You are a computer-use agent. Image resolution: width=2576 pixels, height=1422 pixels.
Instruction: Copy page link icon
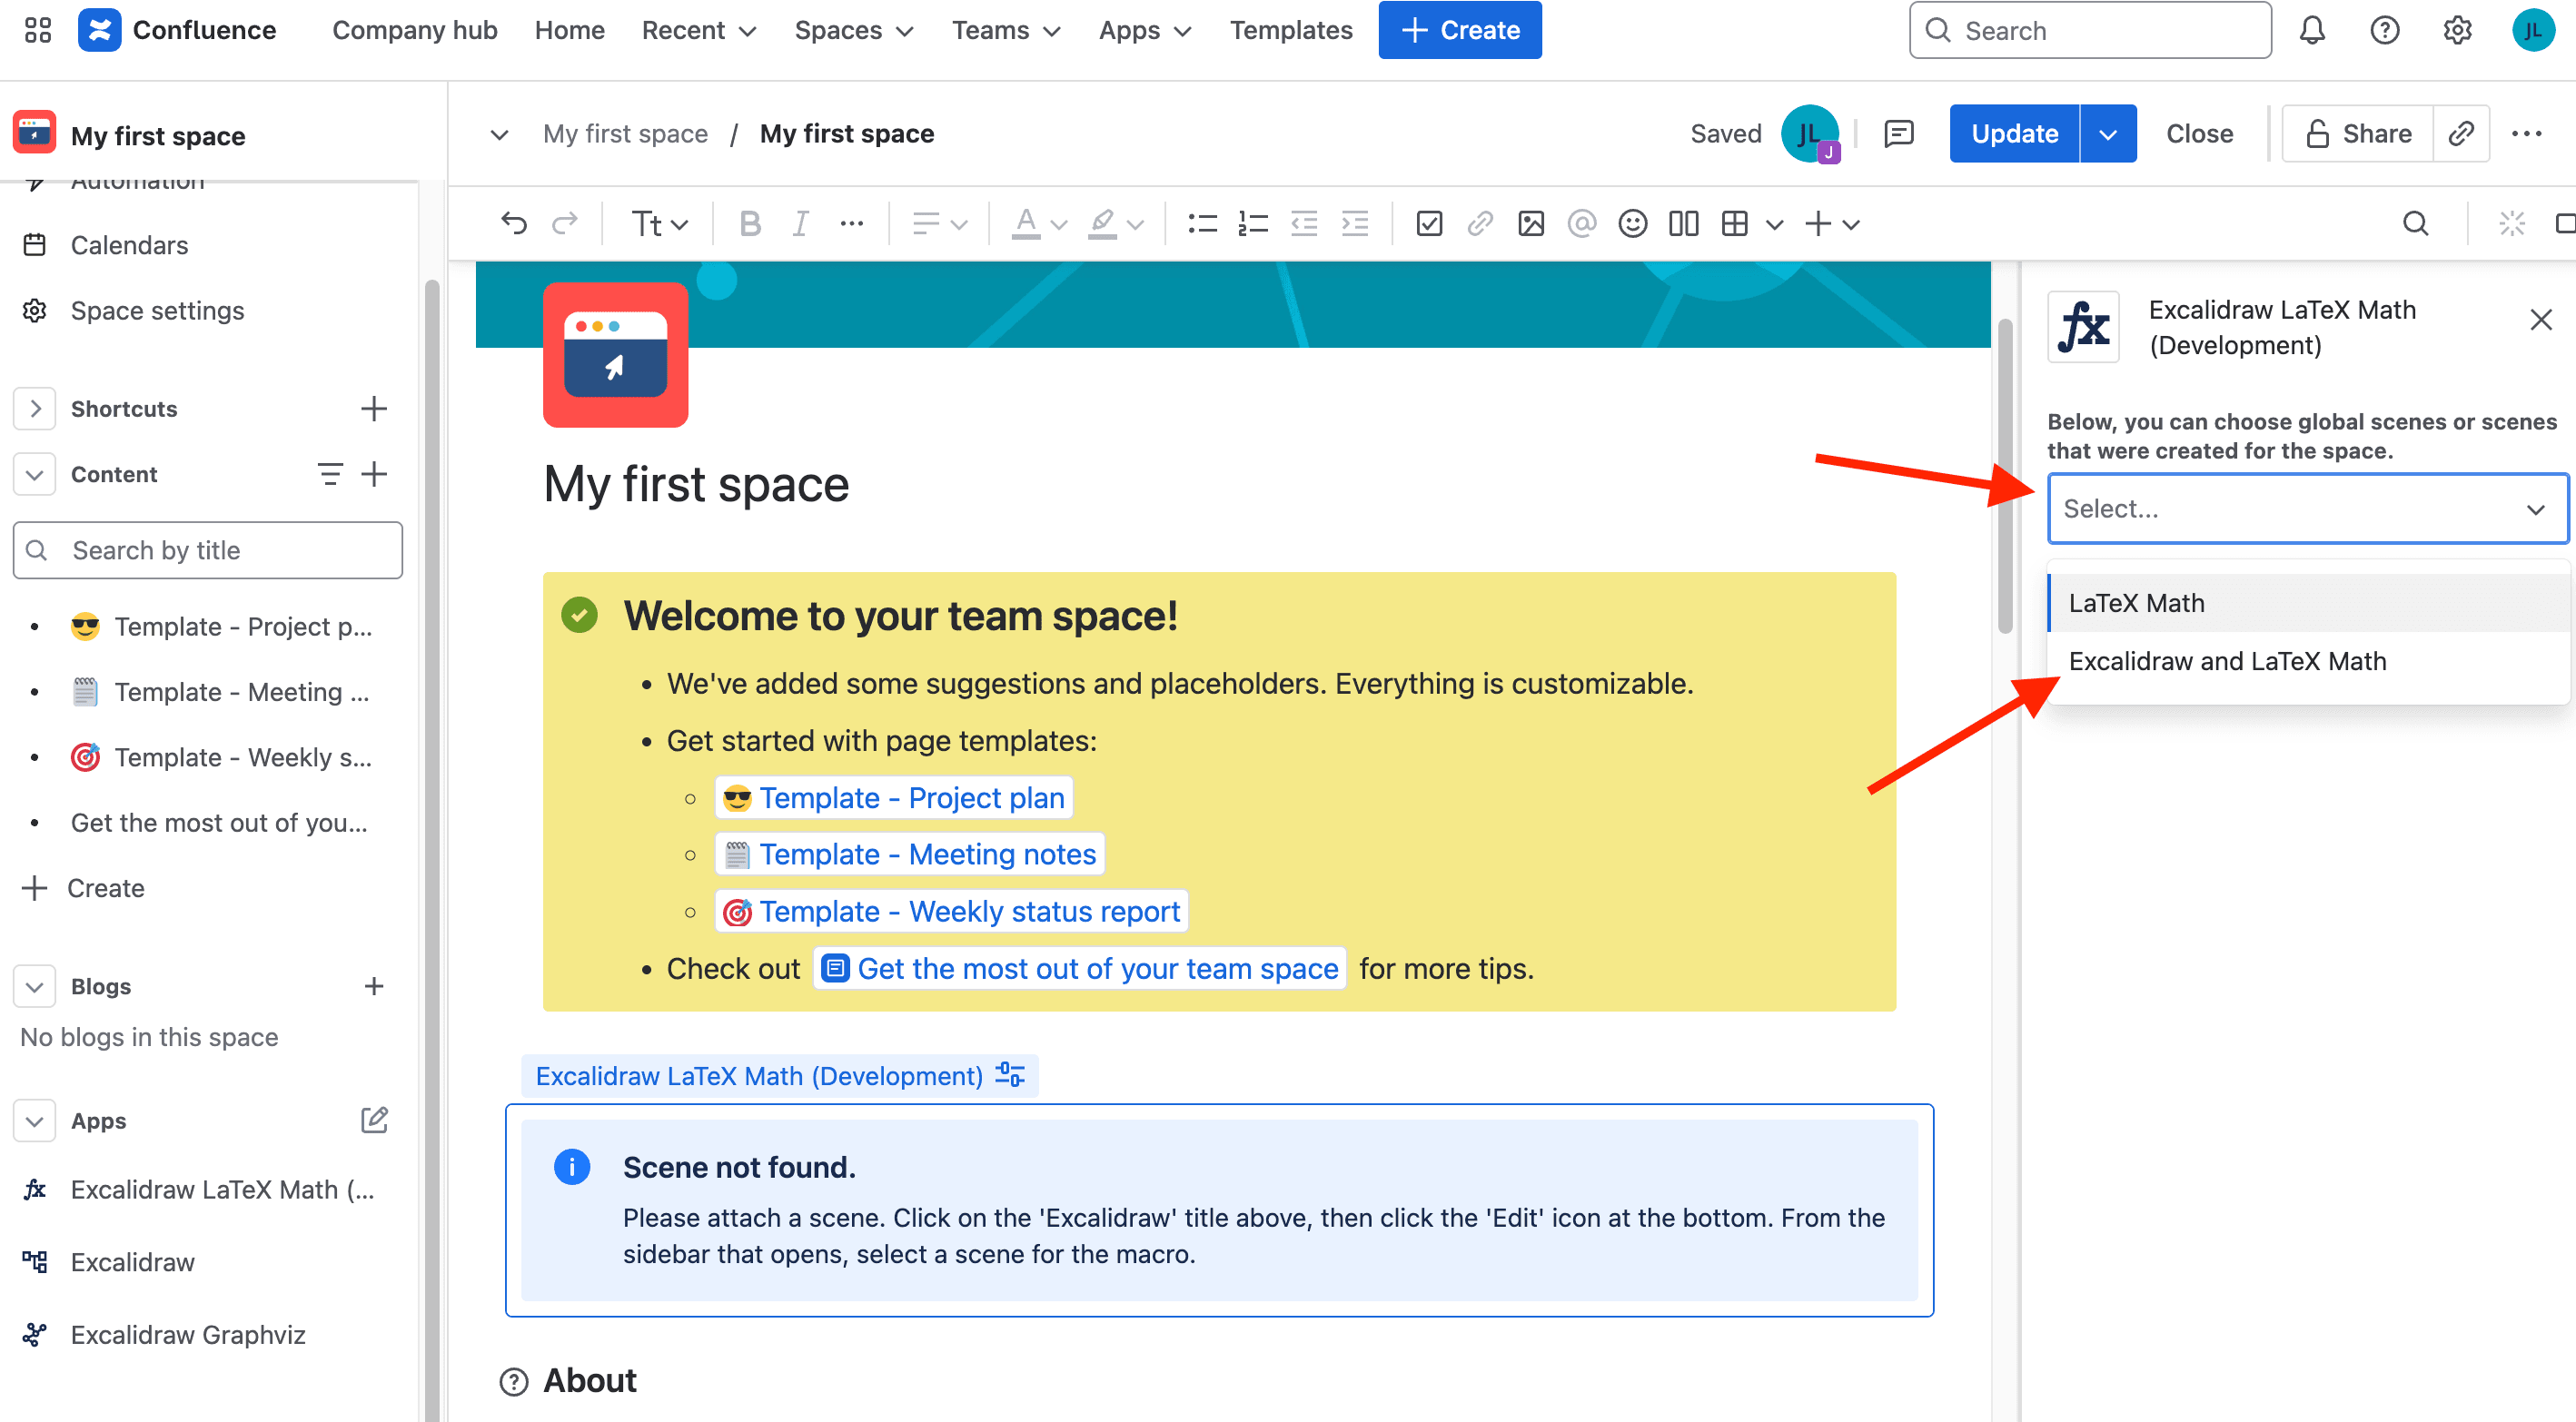pyautogui.click(x=2461, y=133)
